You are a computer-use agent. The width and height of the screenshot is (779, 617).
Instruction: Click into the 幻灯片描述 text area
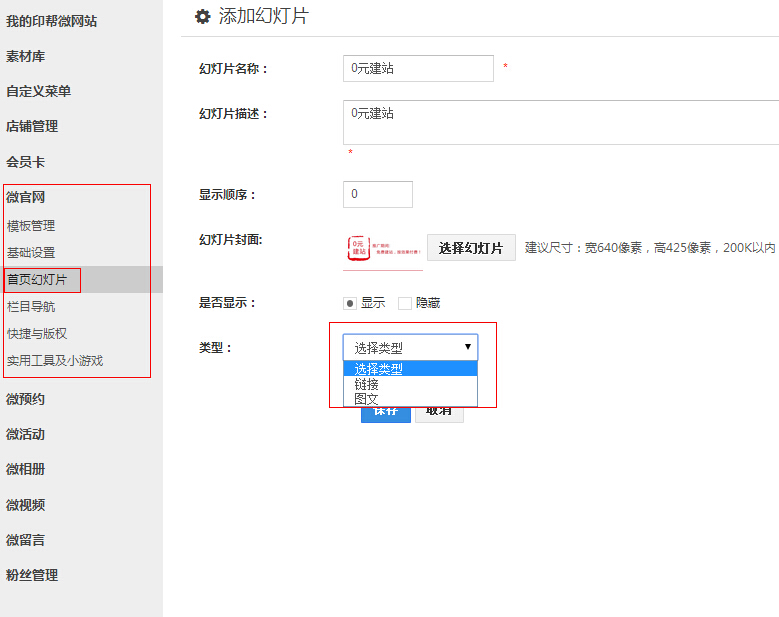tap(560, 123)
